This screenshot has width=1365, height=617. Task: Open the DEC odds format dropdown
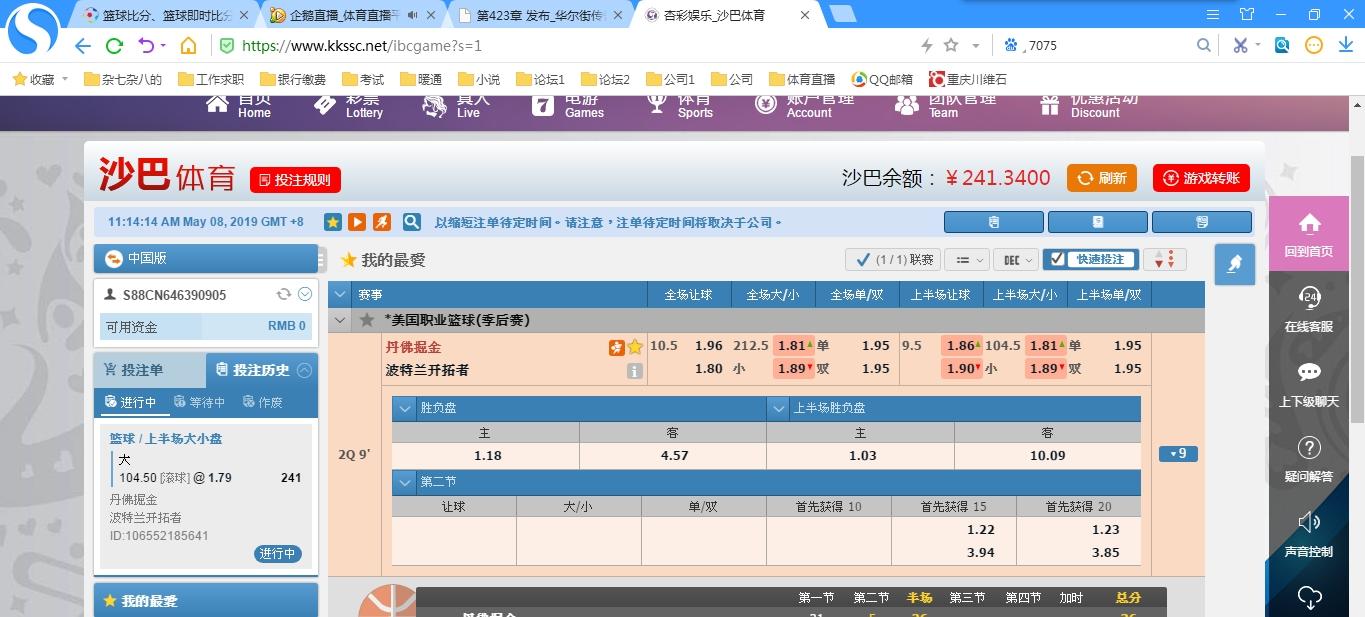point(1016,260)
